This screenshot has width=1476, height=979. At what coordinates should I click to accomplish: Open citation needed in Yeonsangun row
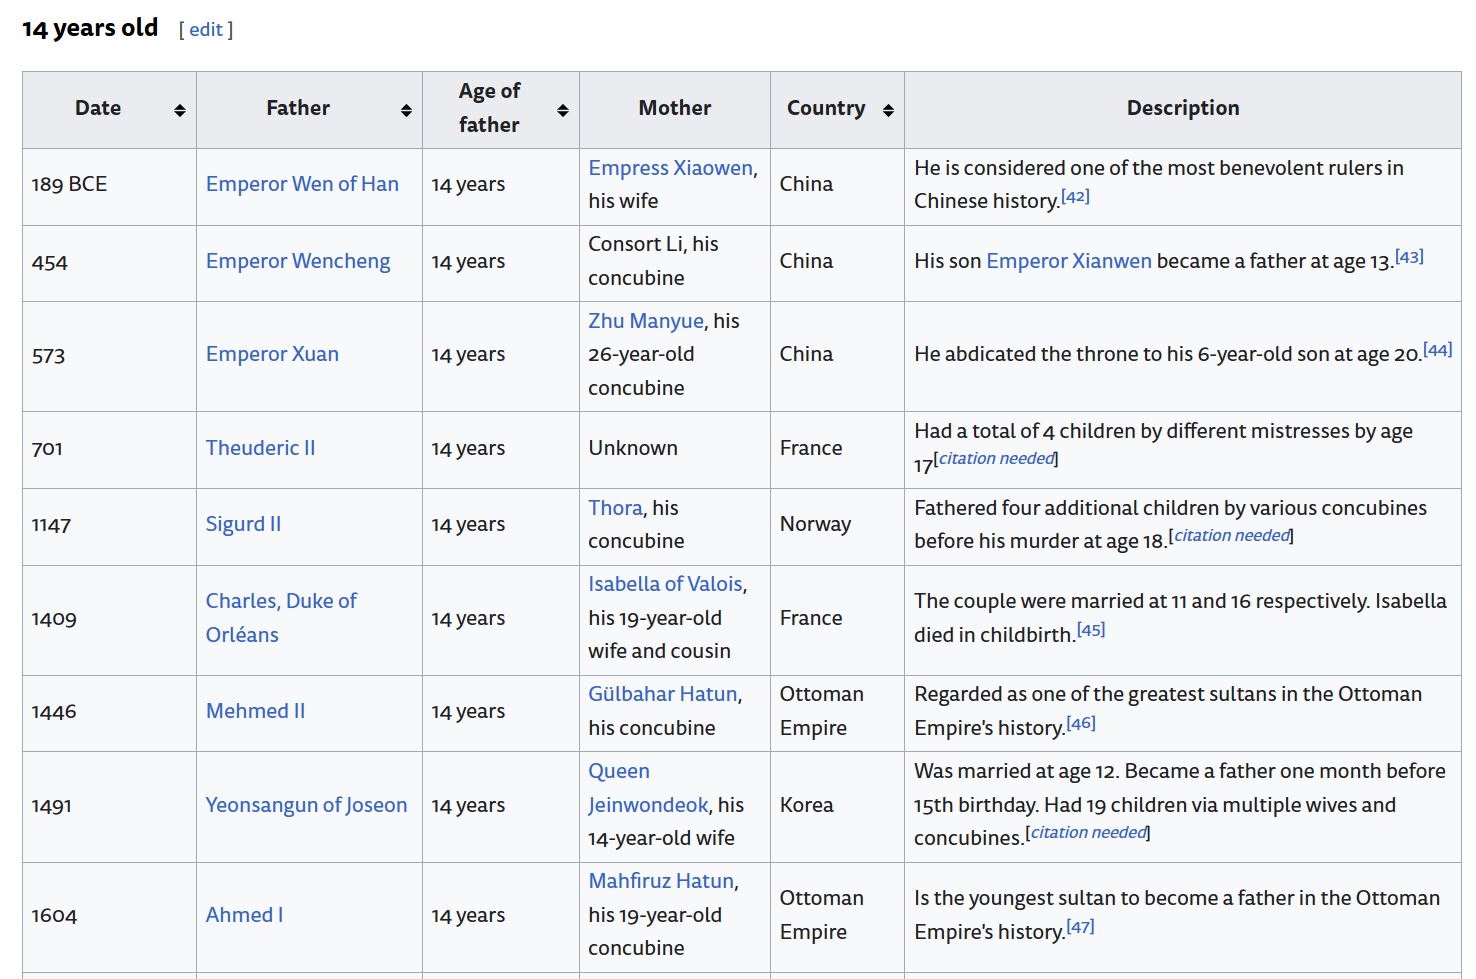(1088, 832)
